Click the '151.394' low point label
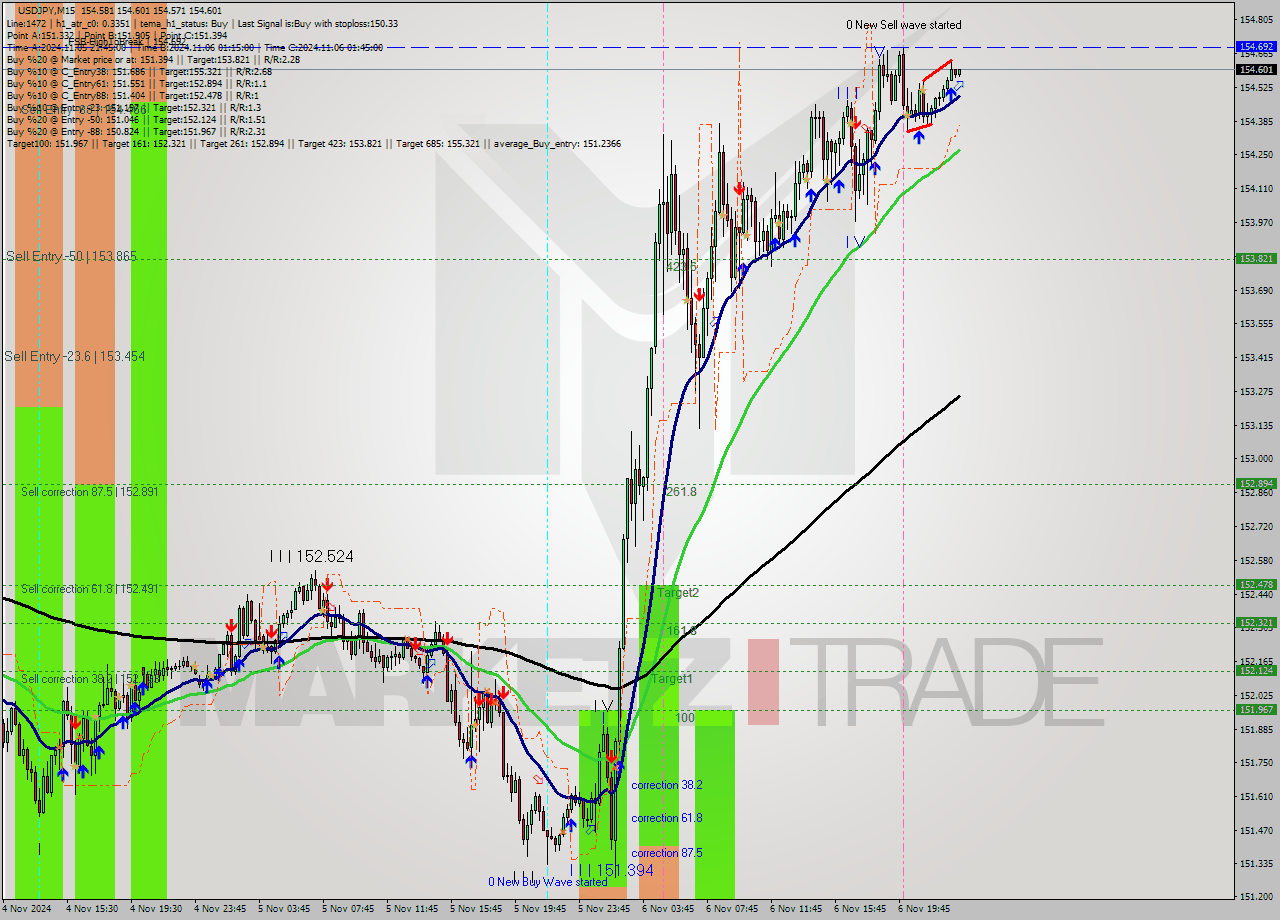This screenshot has width=1280, height=920. coord(625,871)
